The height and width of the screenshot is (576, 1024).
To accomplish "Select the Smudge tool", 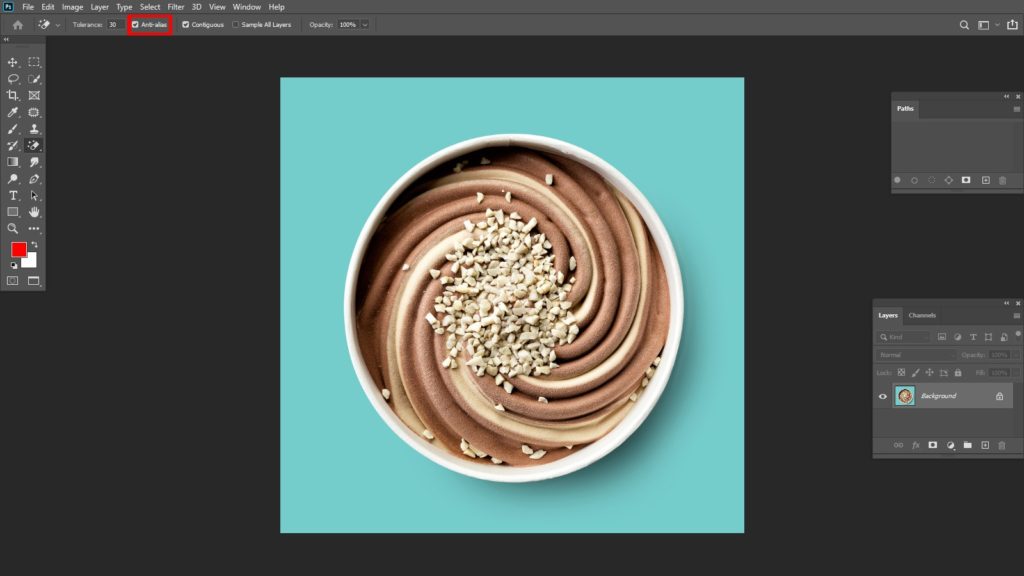I will click(34, 162).
